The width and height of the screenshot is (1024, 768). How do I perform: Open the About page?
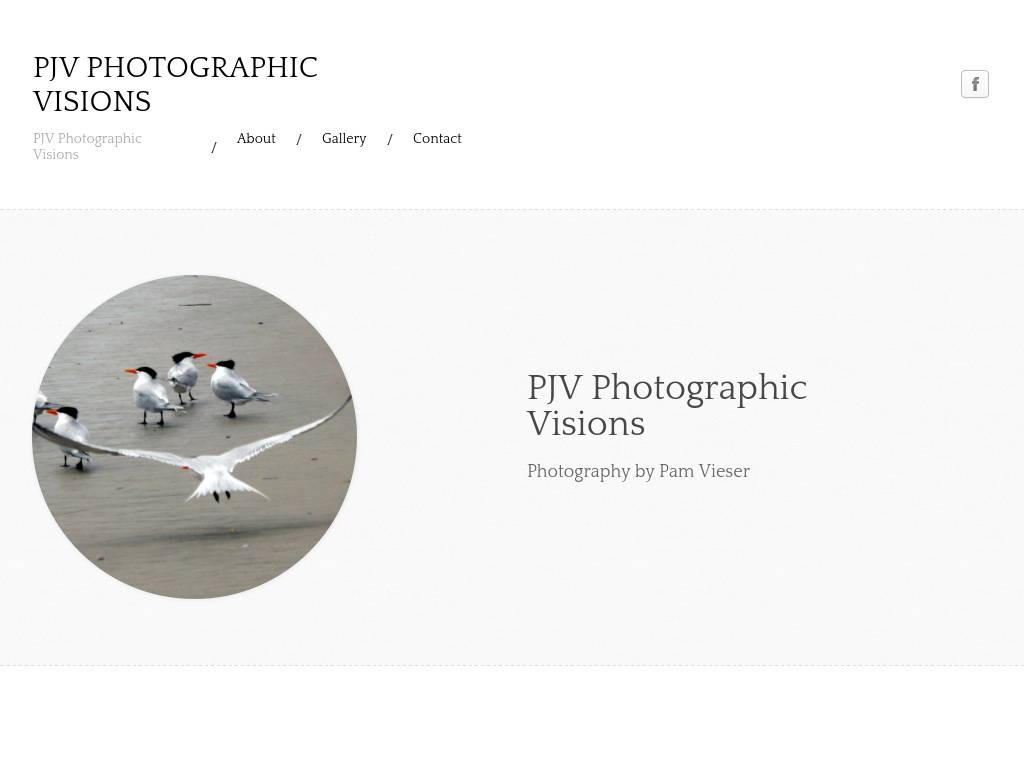[256, 138]
